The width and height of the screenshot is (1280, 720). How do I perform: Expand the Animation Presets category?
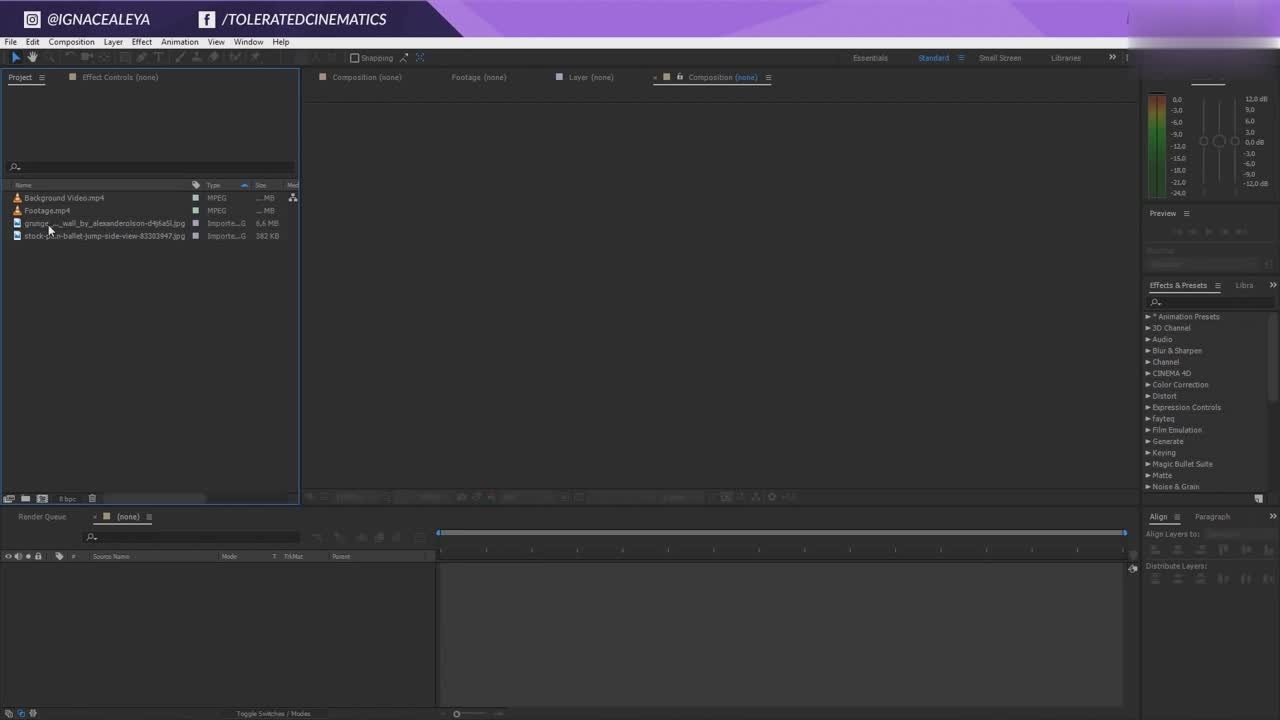click(1148, 317)
